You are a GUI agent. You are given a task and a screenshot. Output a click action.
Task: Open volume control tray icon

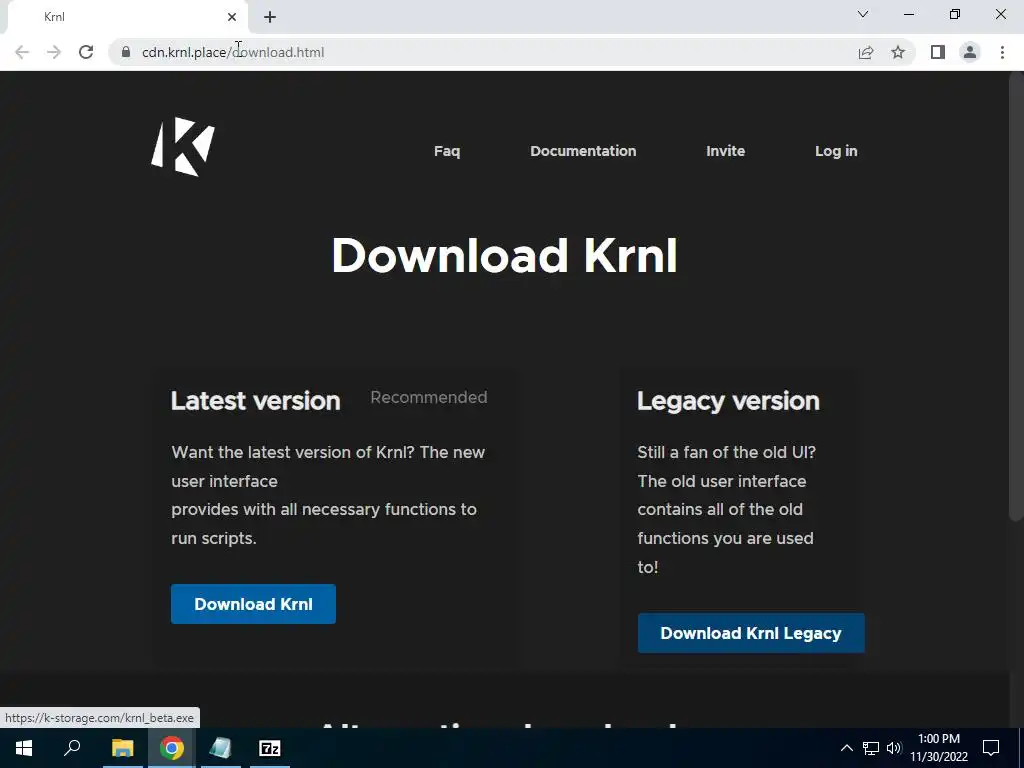894,748
